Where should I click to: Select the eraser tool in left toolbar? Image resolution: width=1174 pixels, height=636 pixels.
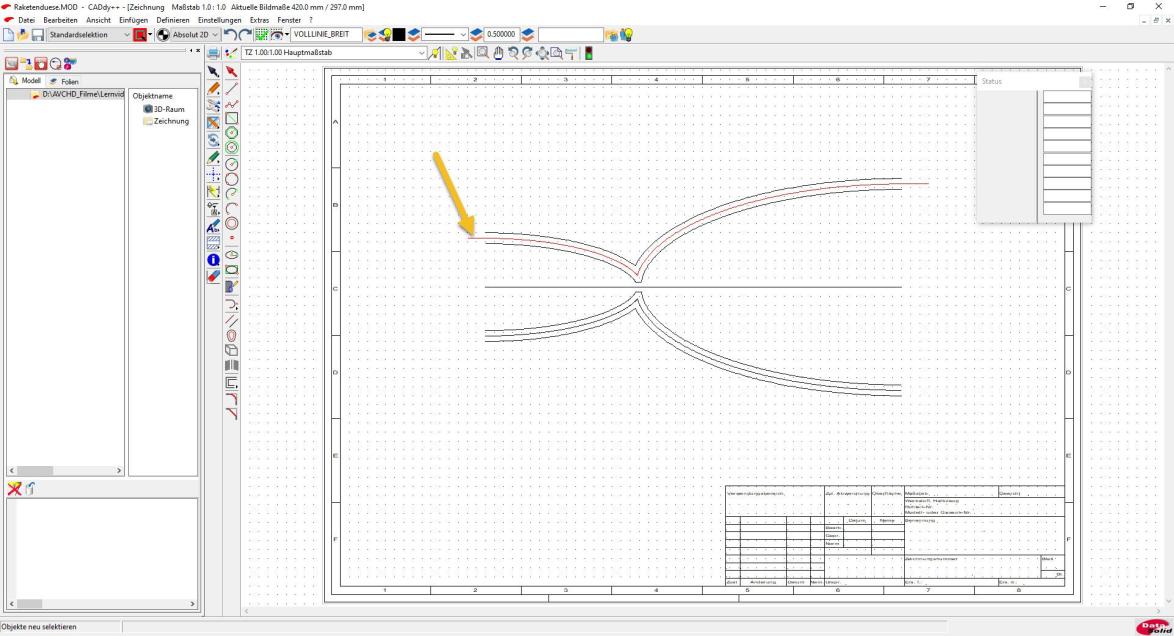click(213, 276)
